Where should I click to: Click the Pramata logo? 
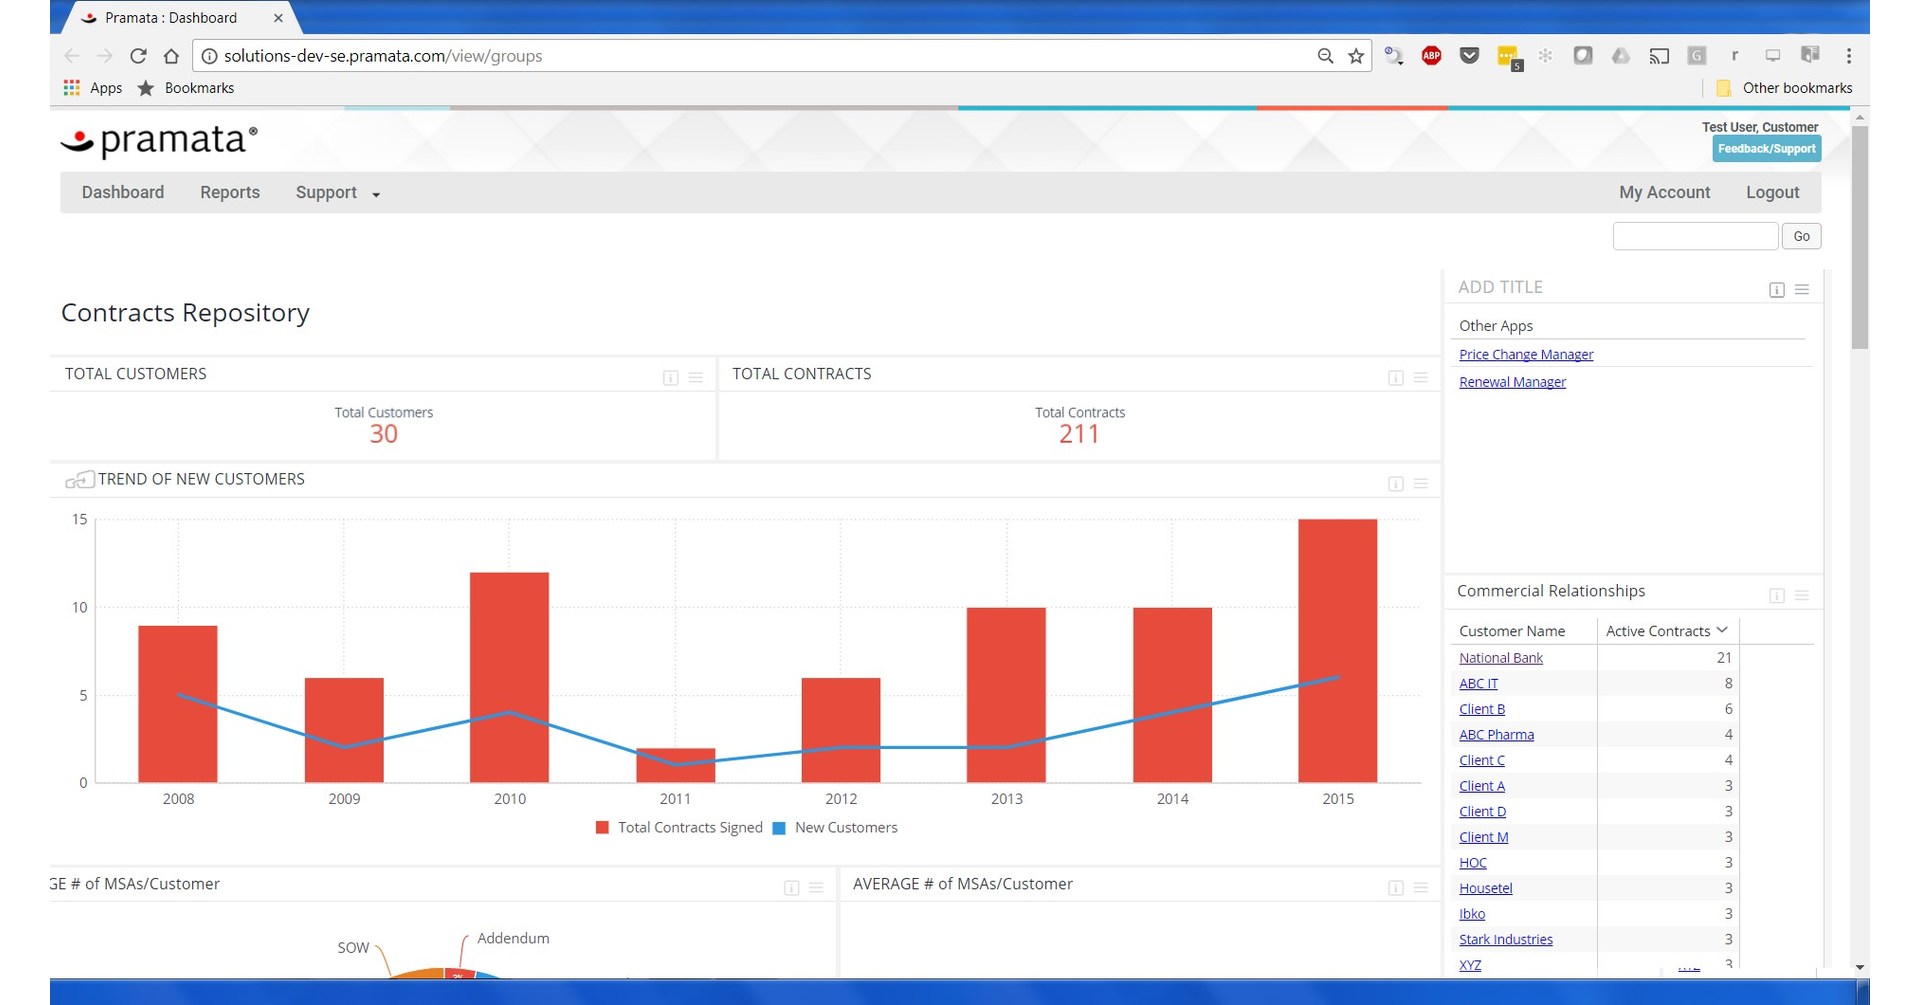point(160,140)
